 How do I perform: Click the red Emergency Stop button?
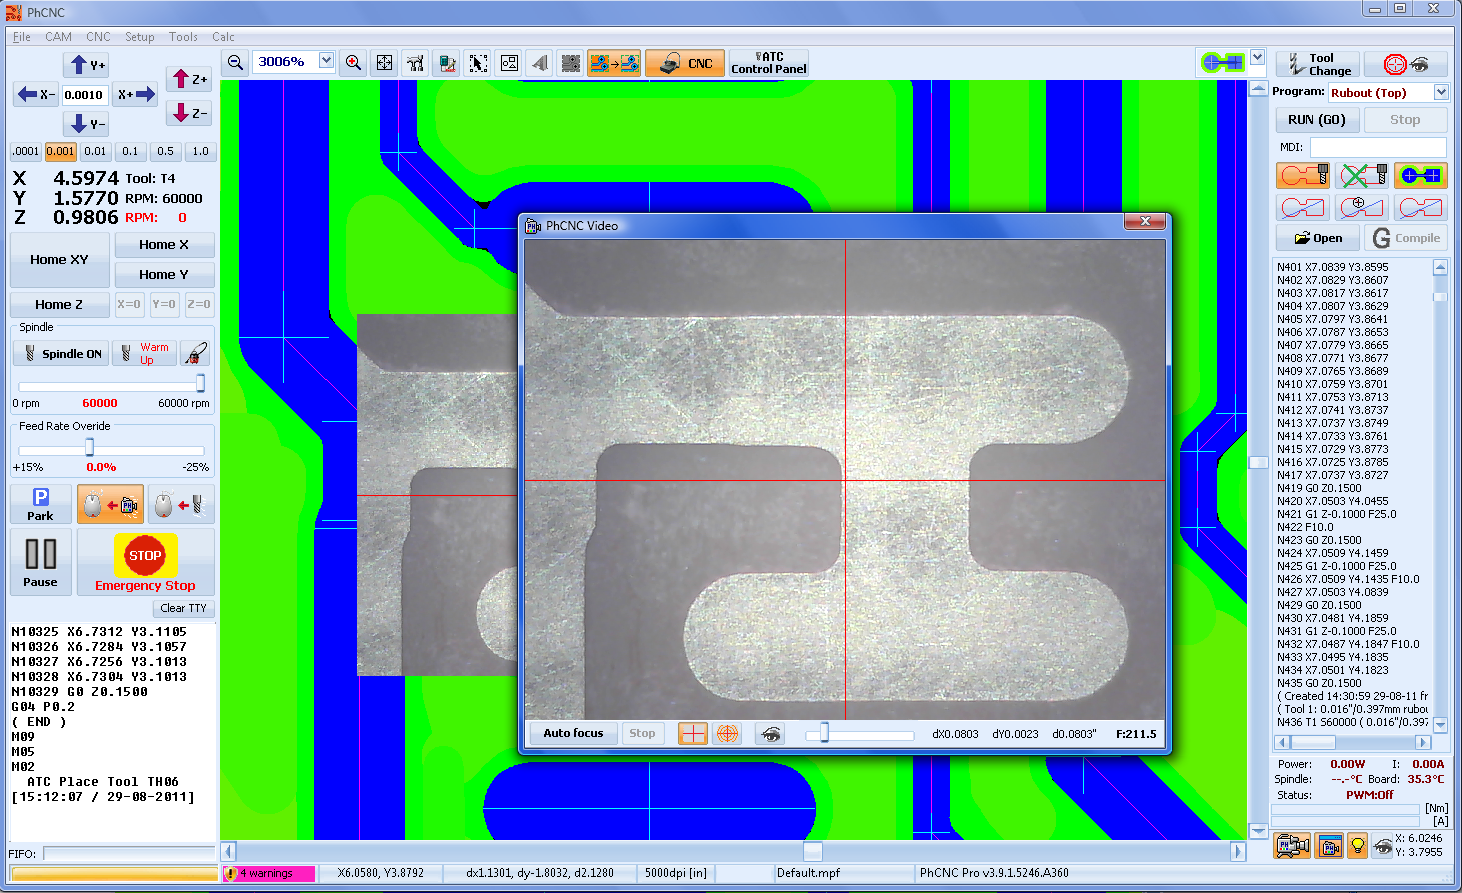(x=145, y=562)
